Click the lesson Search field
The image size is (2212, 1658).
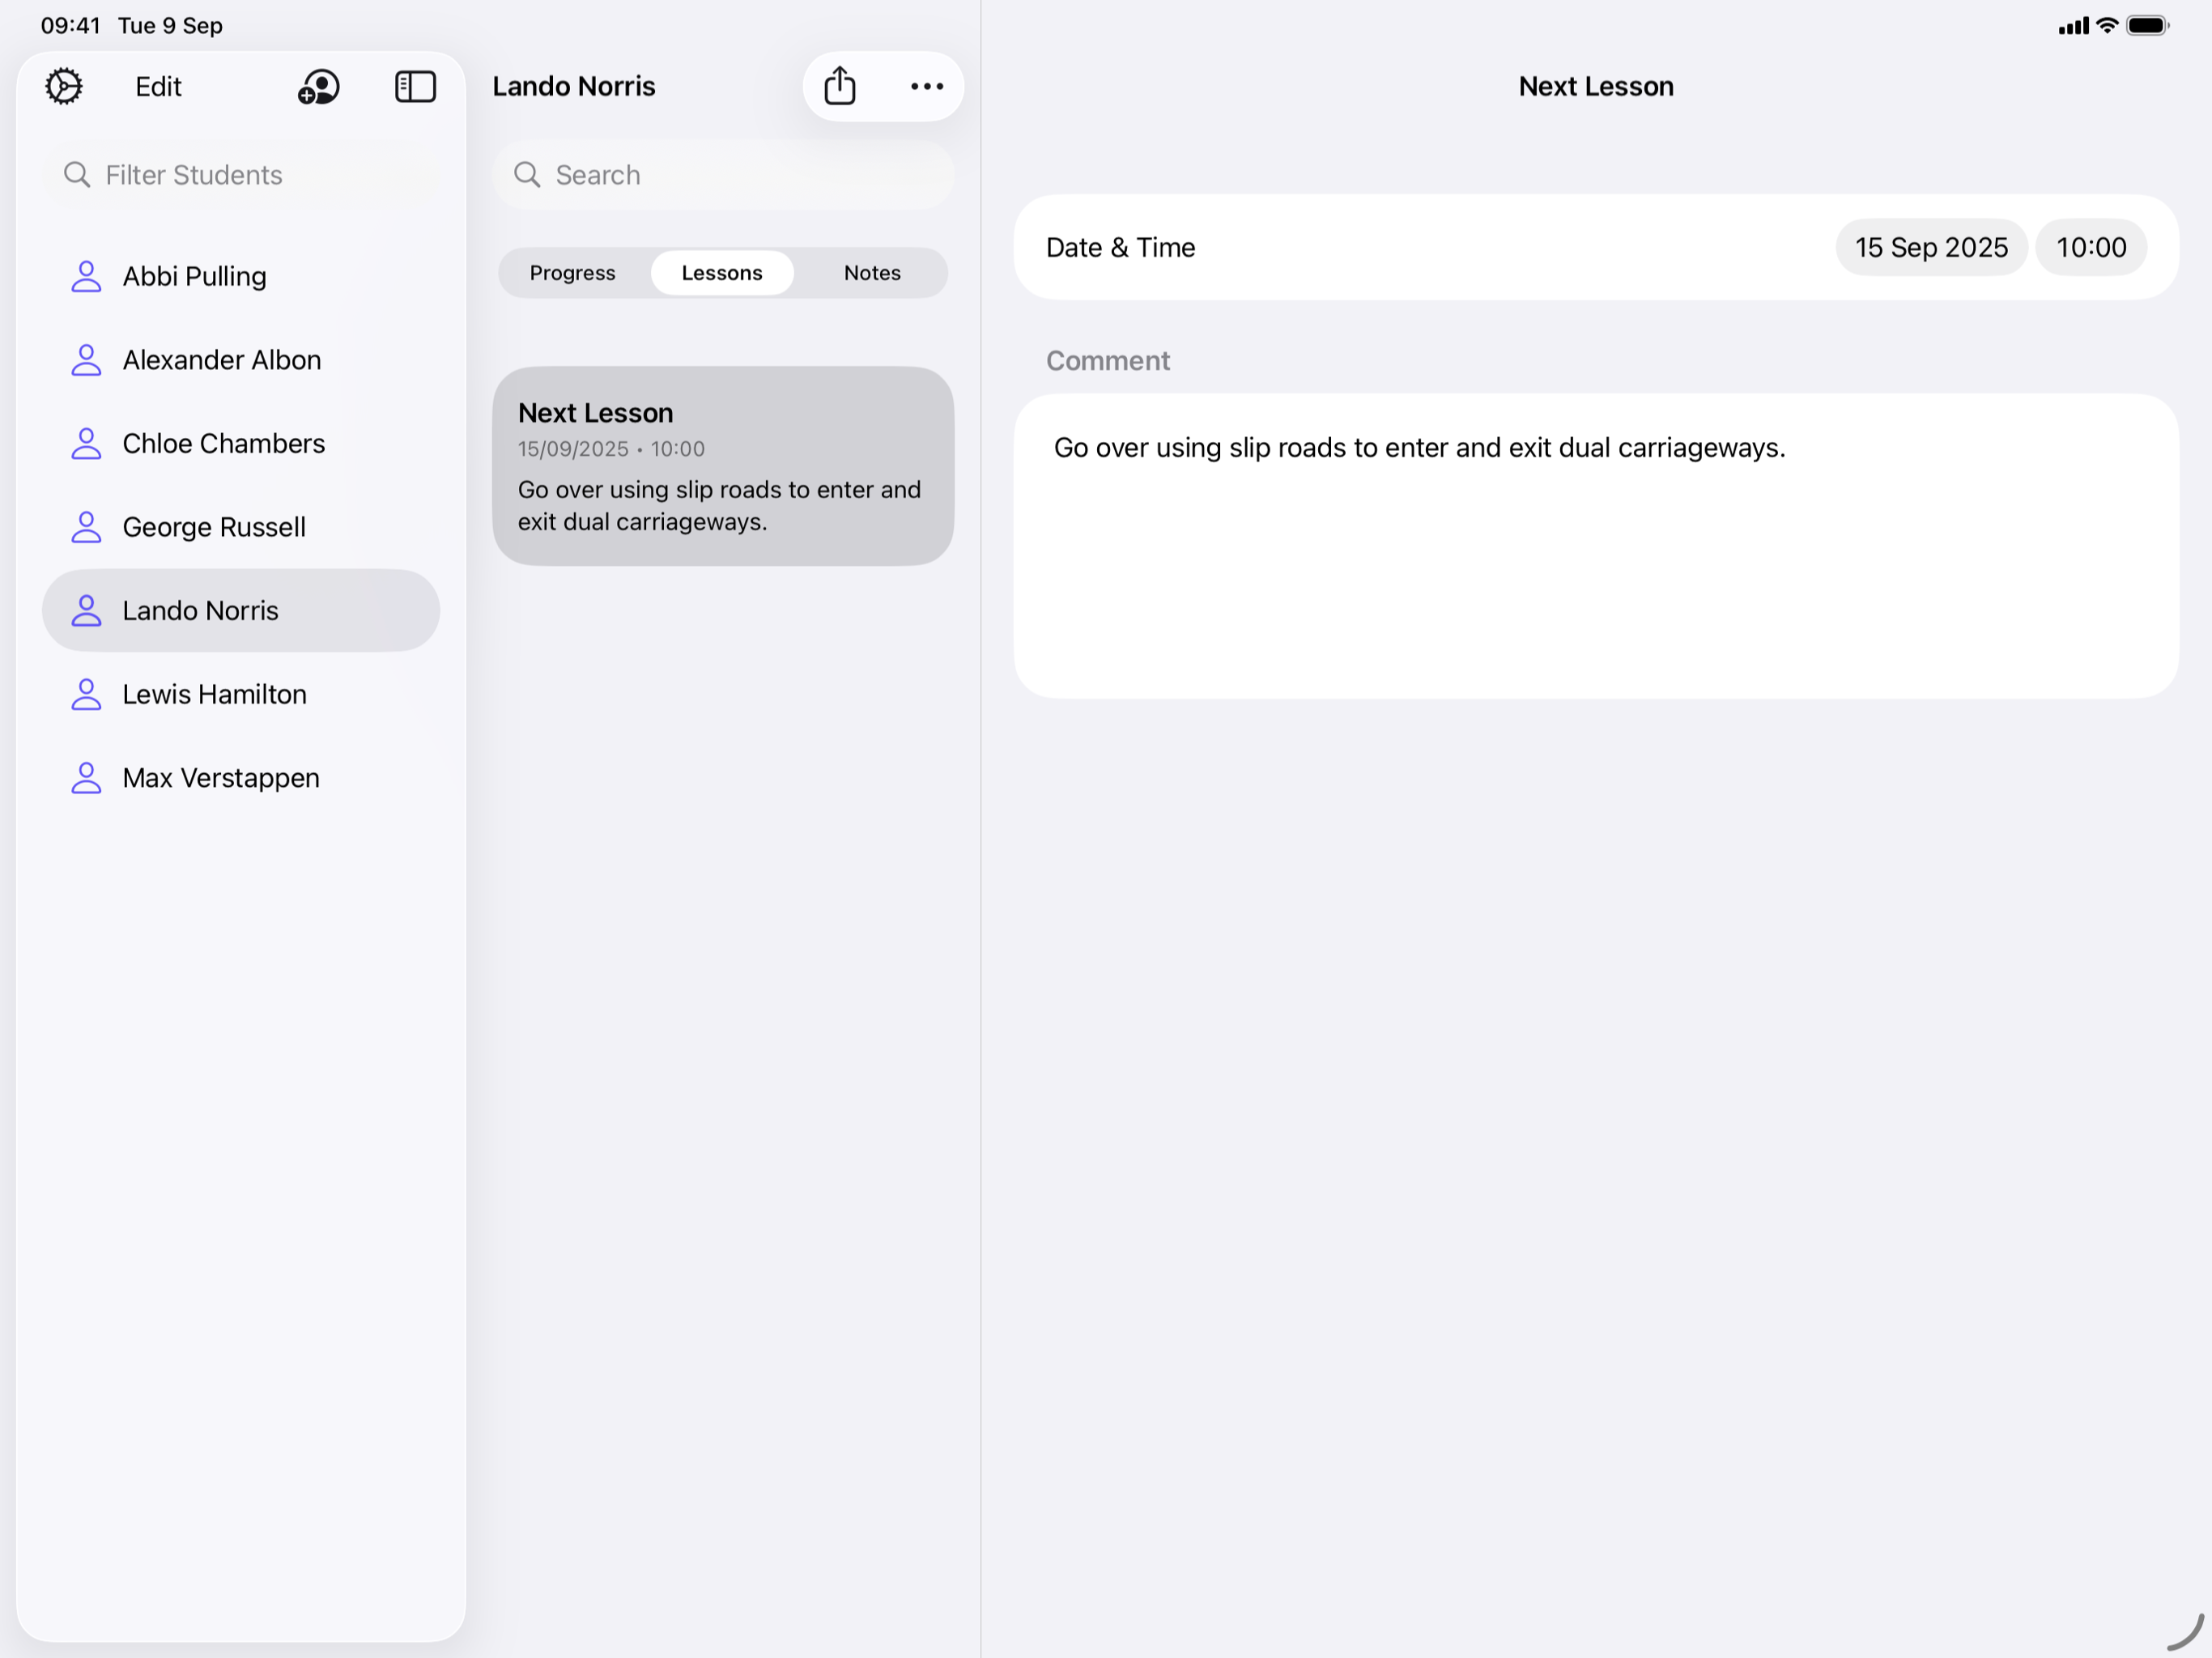pyautogui.click(x=723, y=175)
